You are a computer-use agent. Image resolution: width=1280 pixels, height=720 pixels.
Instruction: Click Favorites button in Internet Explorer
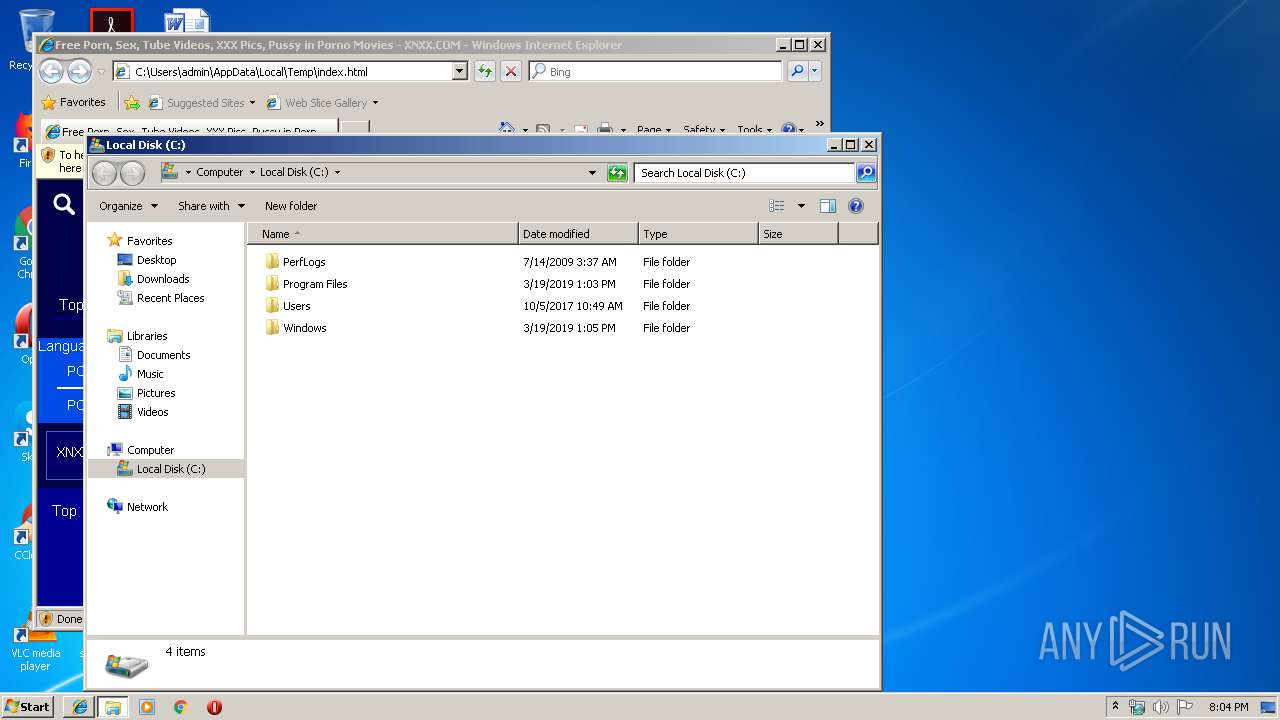73,102
